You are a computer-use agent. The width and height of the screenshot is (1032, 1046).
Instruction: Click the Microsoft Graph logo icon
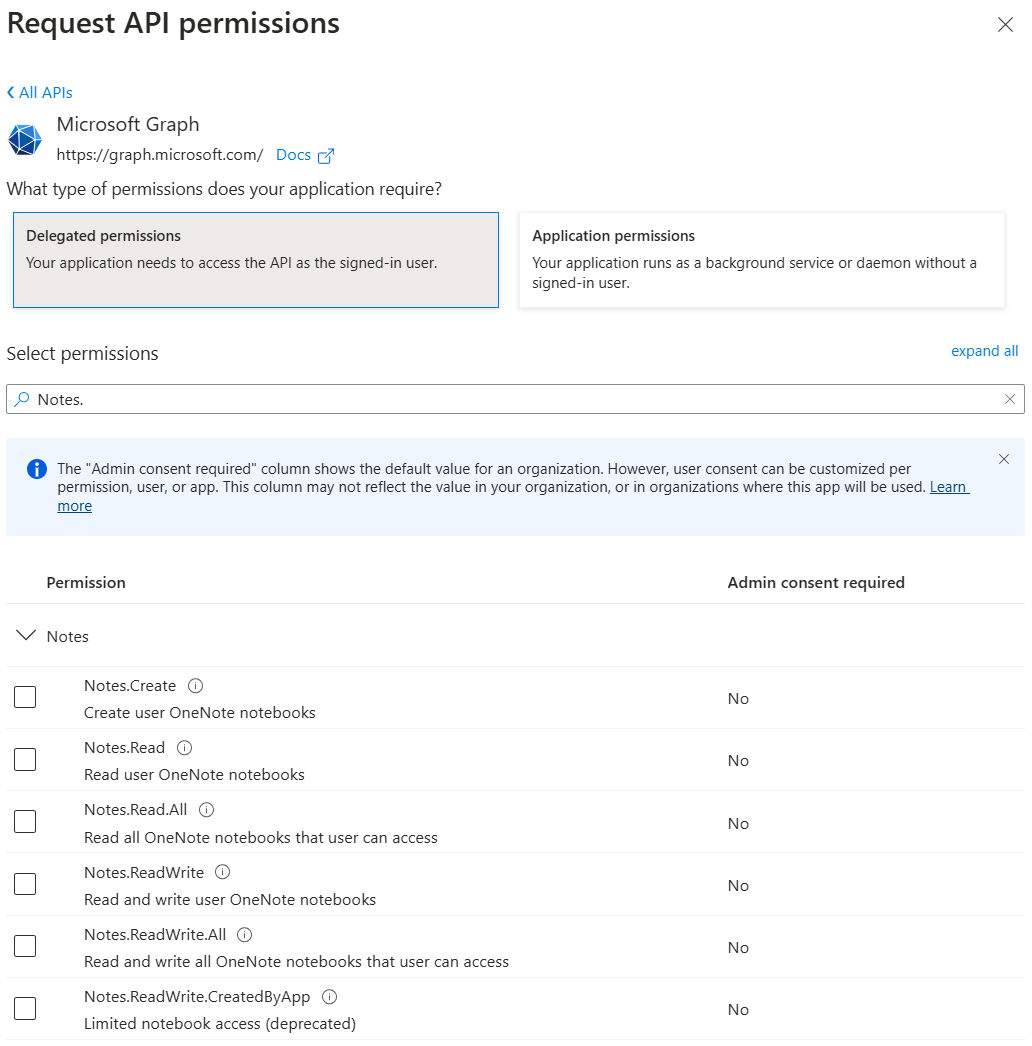pos(24,139)
